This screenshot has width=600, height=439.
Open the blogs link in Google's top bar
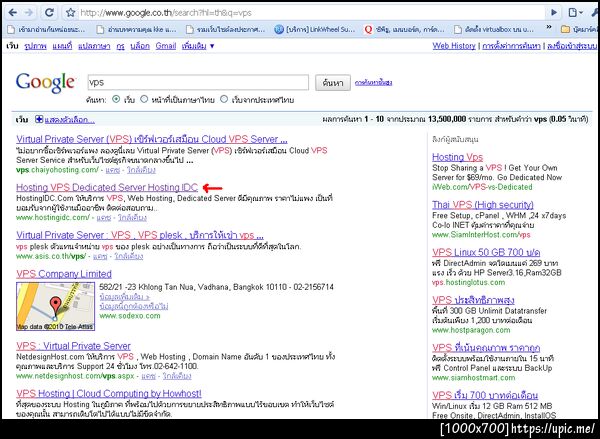coord(140,46)
